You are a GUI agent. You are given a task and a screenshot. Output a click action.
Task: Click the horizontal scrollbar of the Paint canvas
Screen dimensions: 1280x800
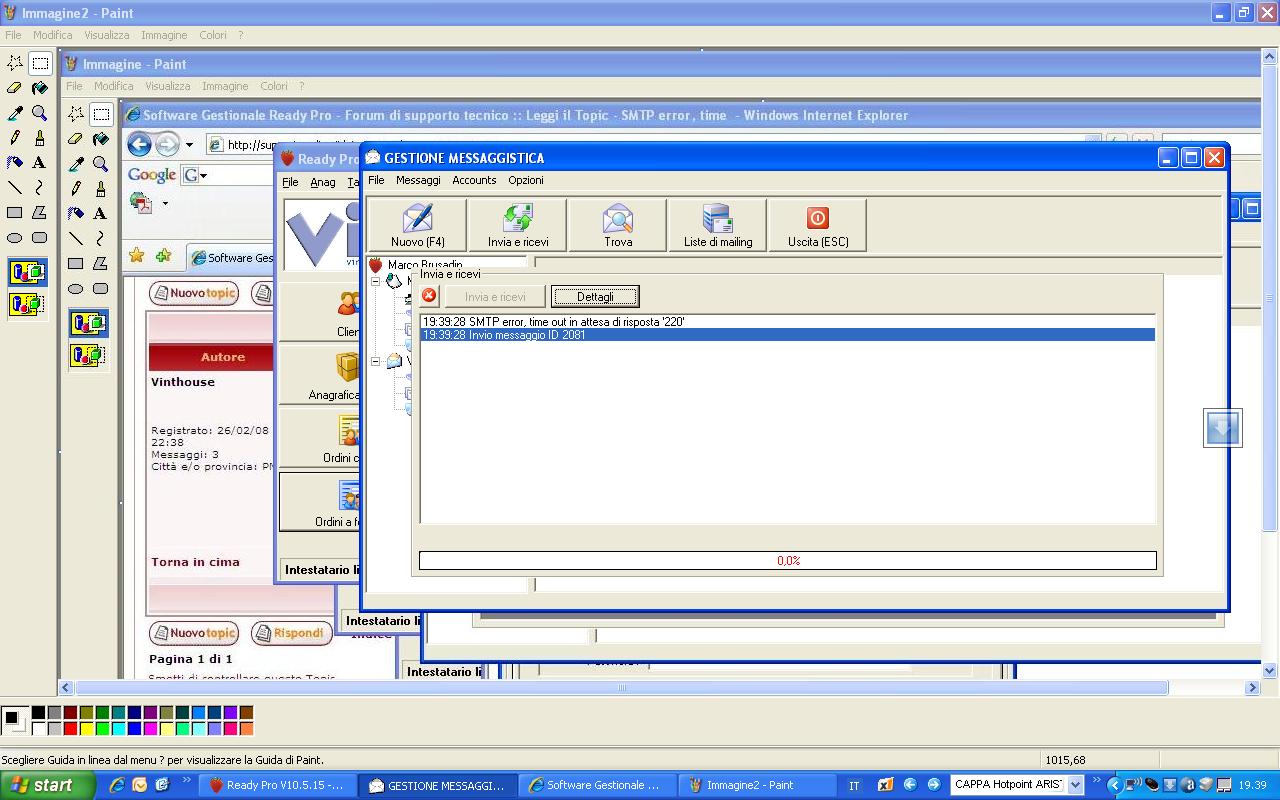pos(622,688)
